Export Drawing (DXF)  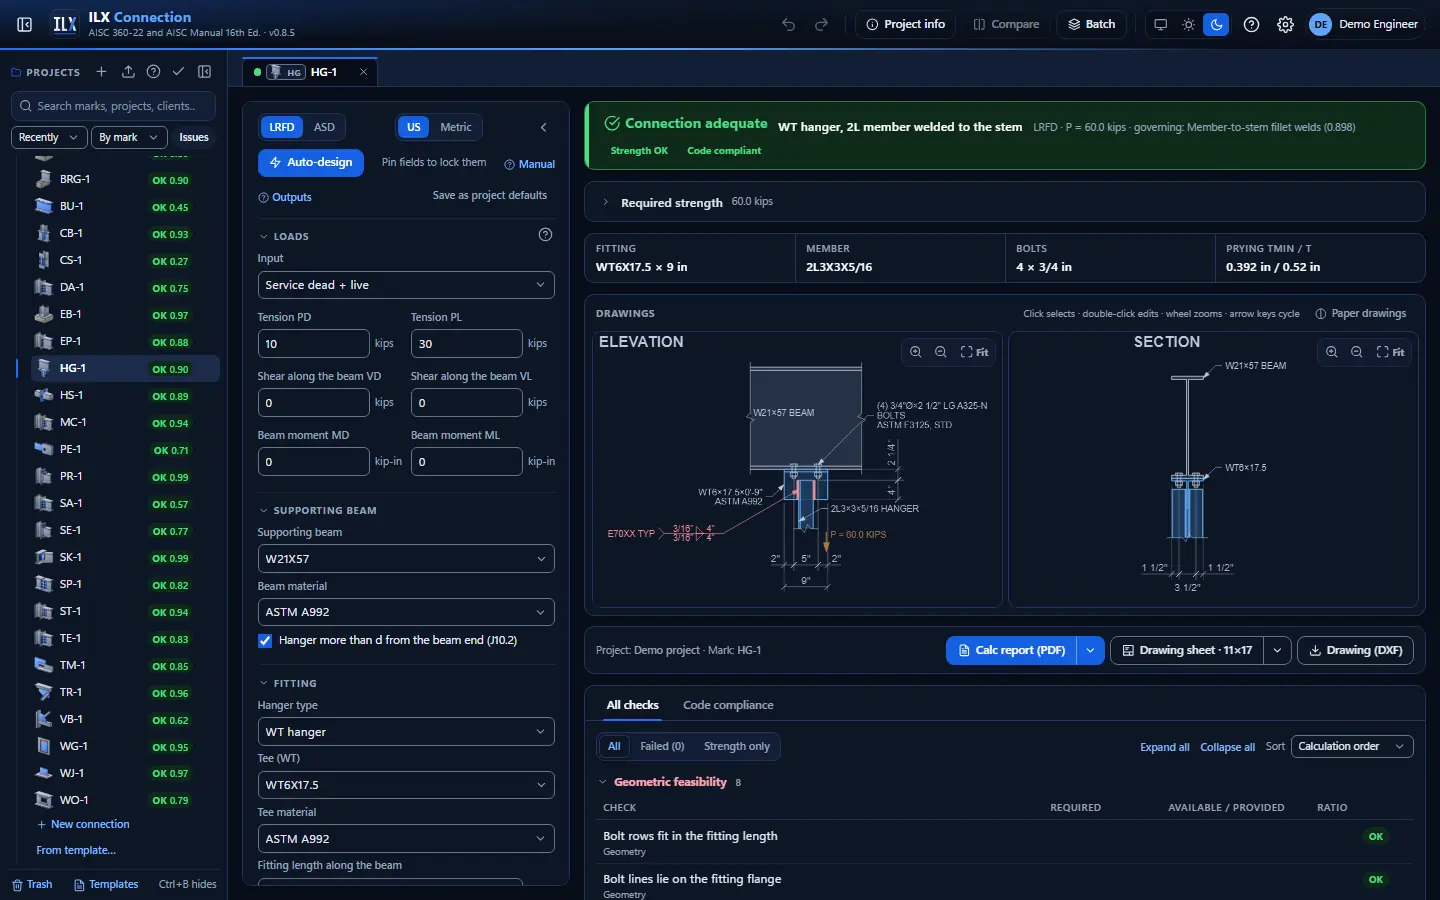pyautogui.click(x=1356, y=650)
